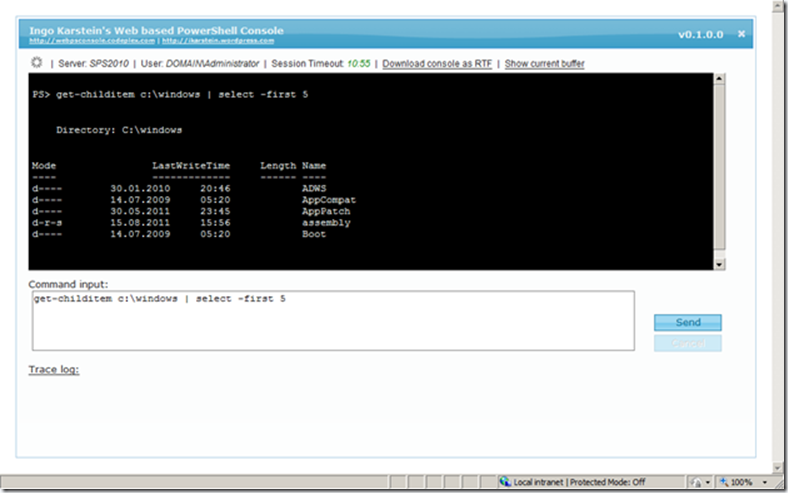The width and height of the screenshot is (788, 493).
Task: Click the AppCompat directory entry
Action: (x=329, y=200)
